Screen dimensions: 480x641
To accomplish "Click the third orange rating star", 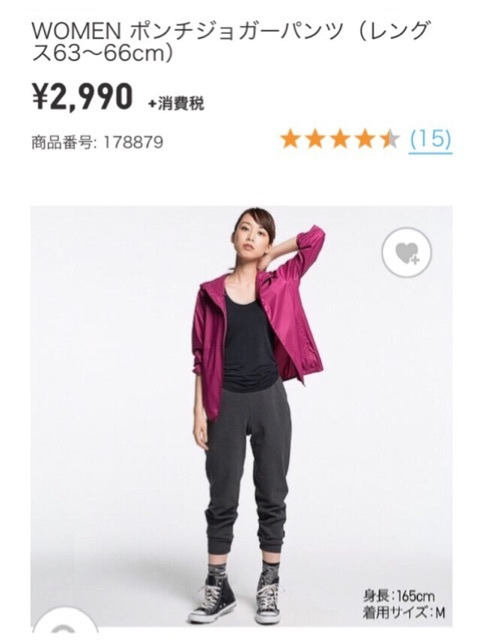I will [339, 139].
